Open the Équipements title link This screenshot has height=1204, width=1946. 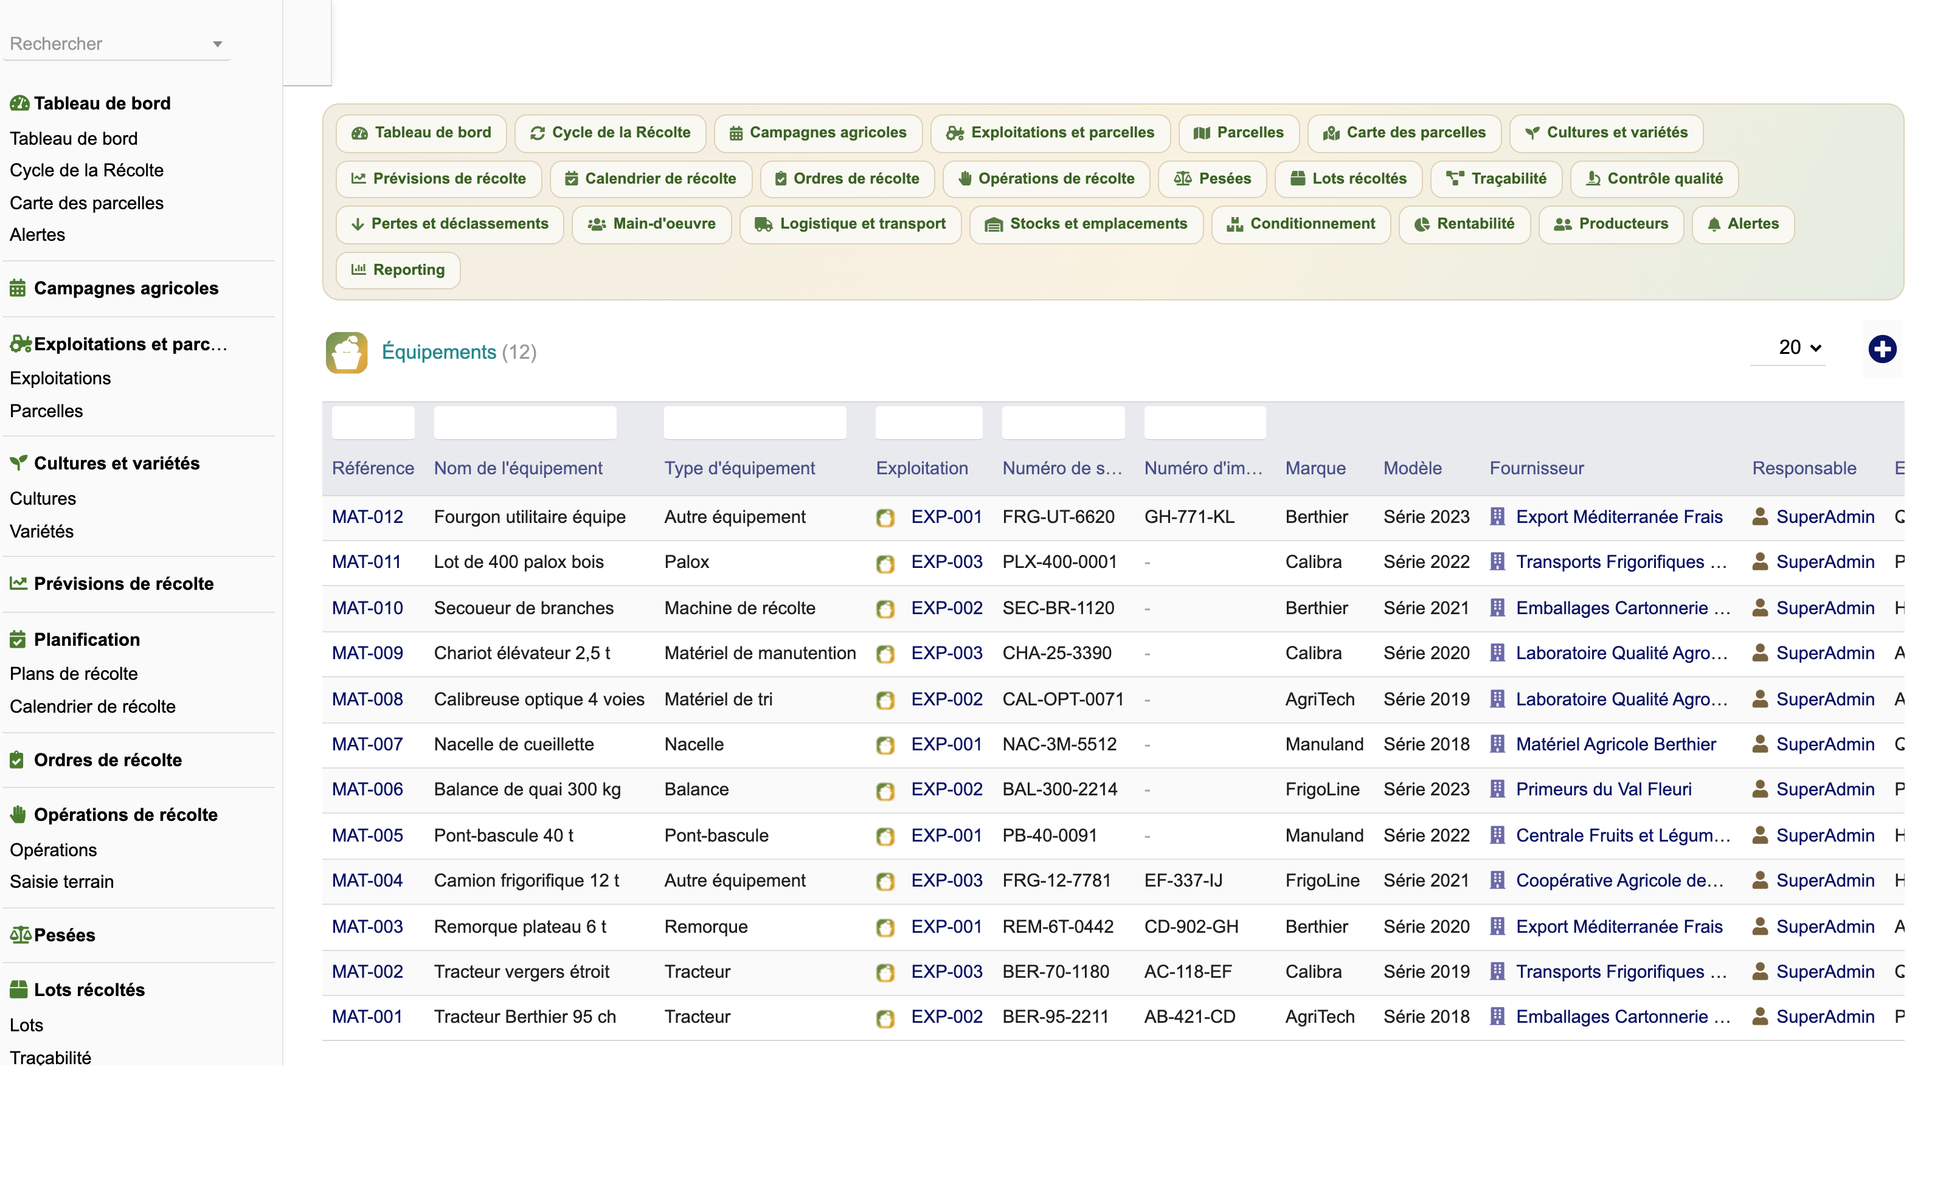pyautogui.click(x=439, y=352)
